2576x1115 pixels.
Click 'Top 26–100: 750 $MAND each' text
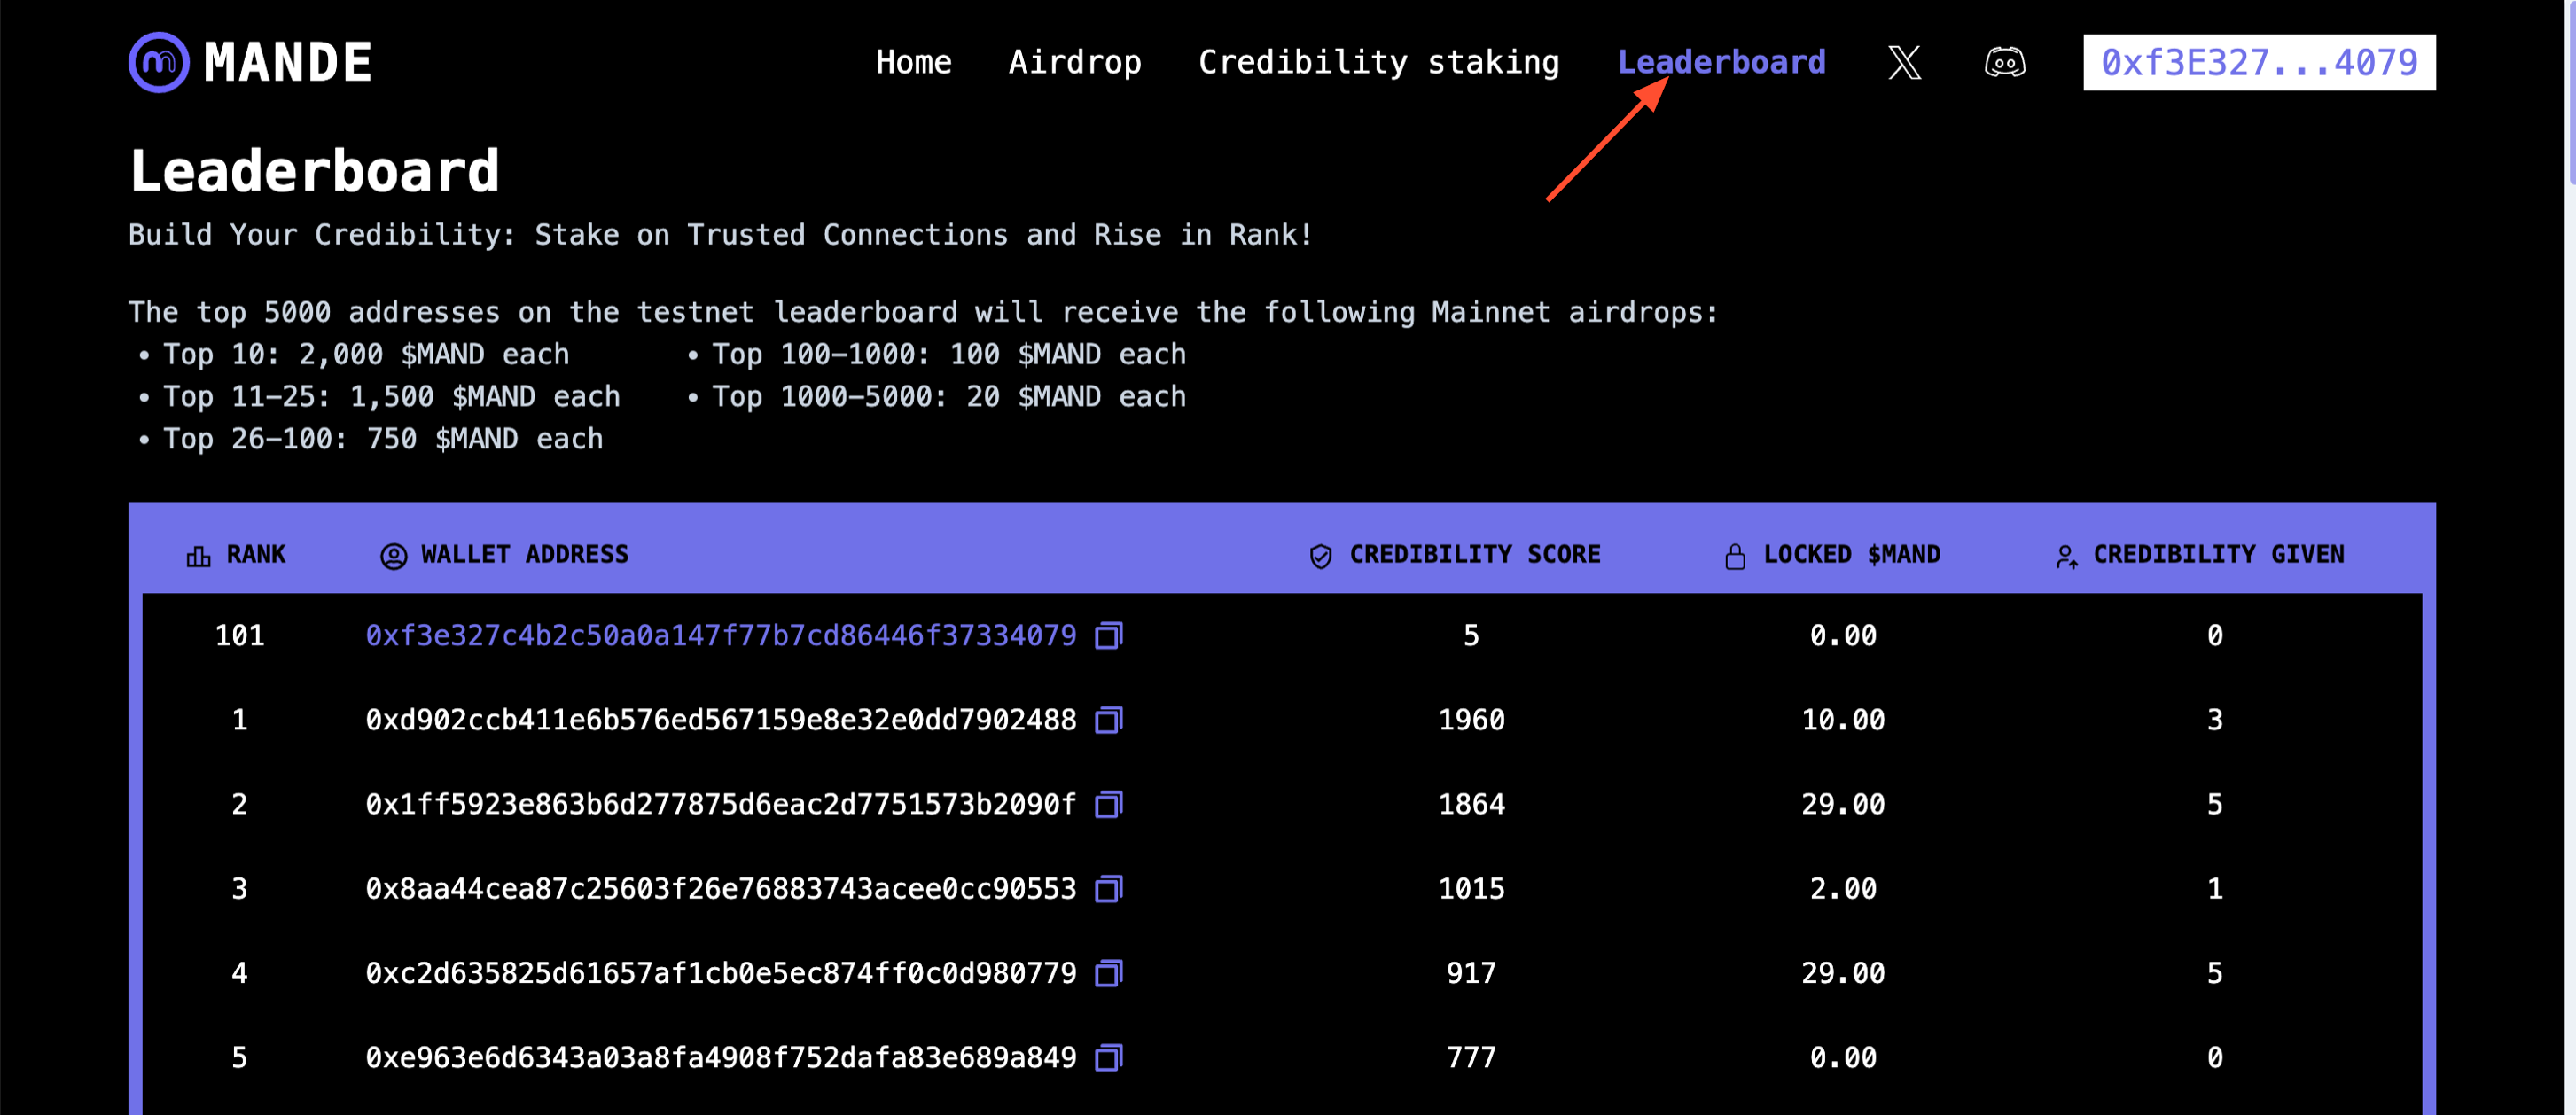point(383,439)
